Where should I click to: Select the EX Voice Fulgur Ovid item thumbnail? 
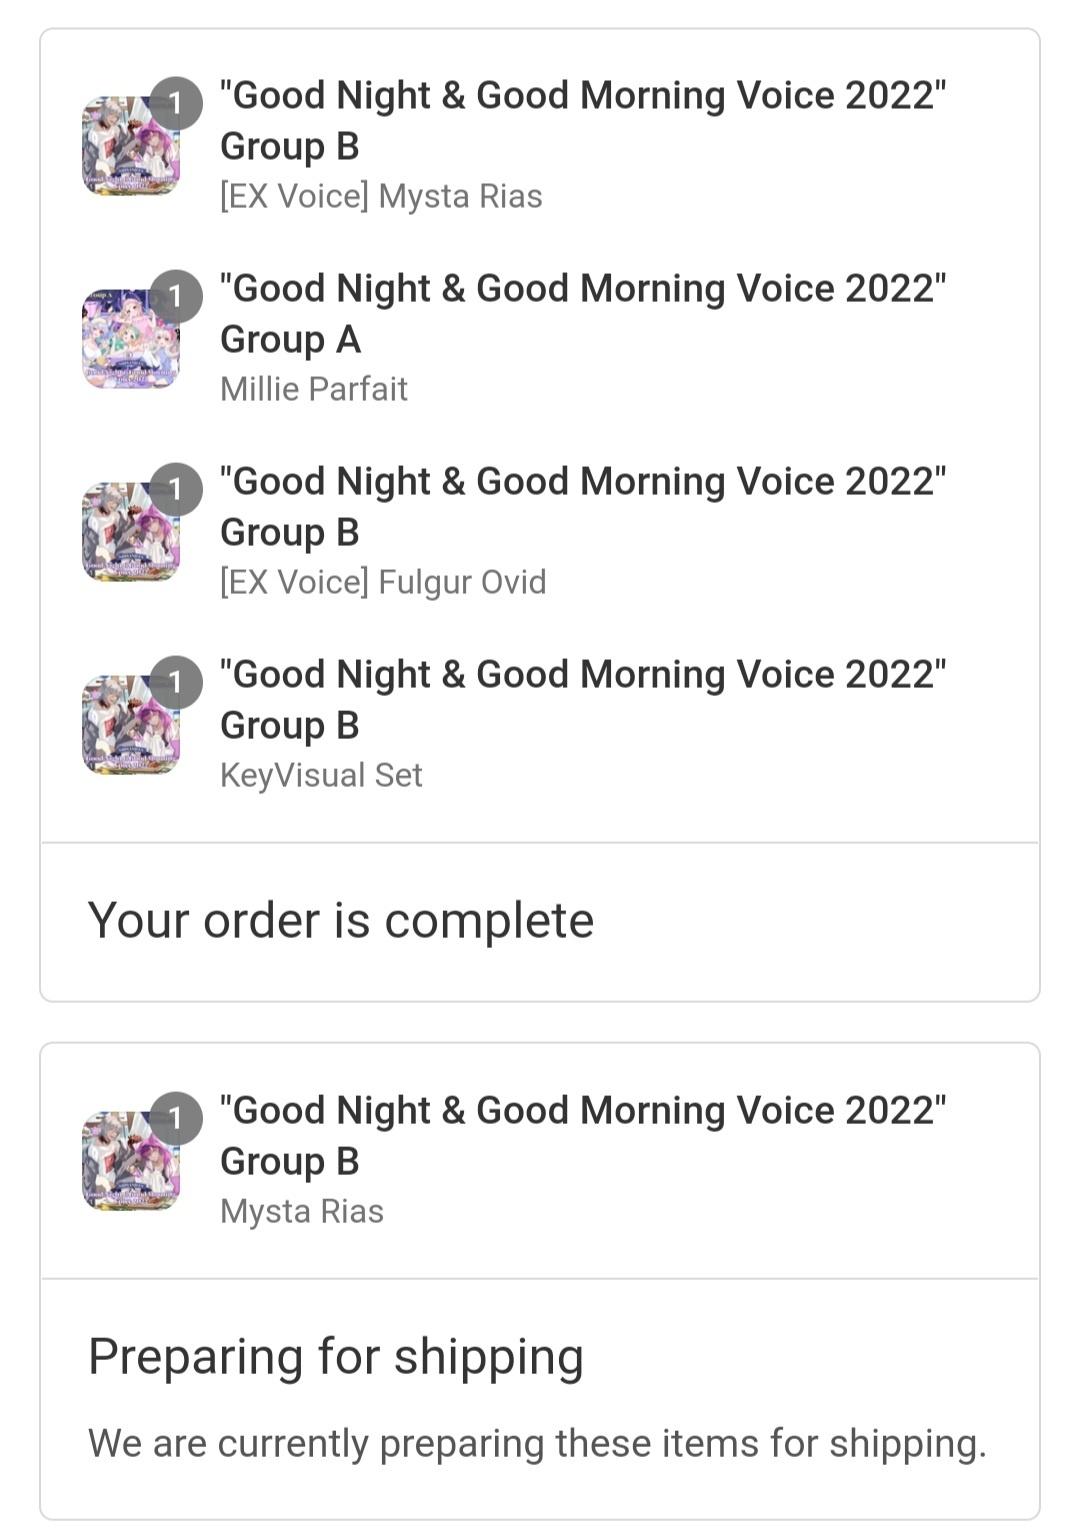click(131, 532)
